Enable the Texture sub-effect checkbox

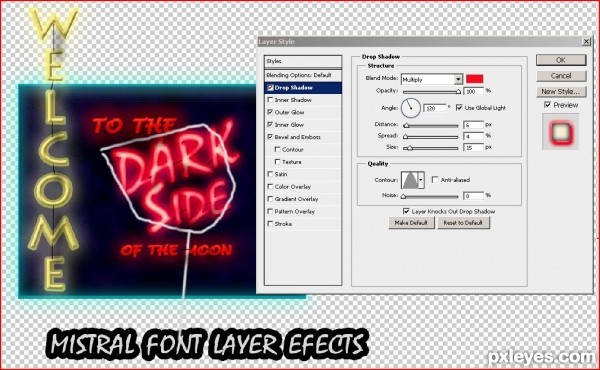(277, 161)
